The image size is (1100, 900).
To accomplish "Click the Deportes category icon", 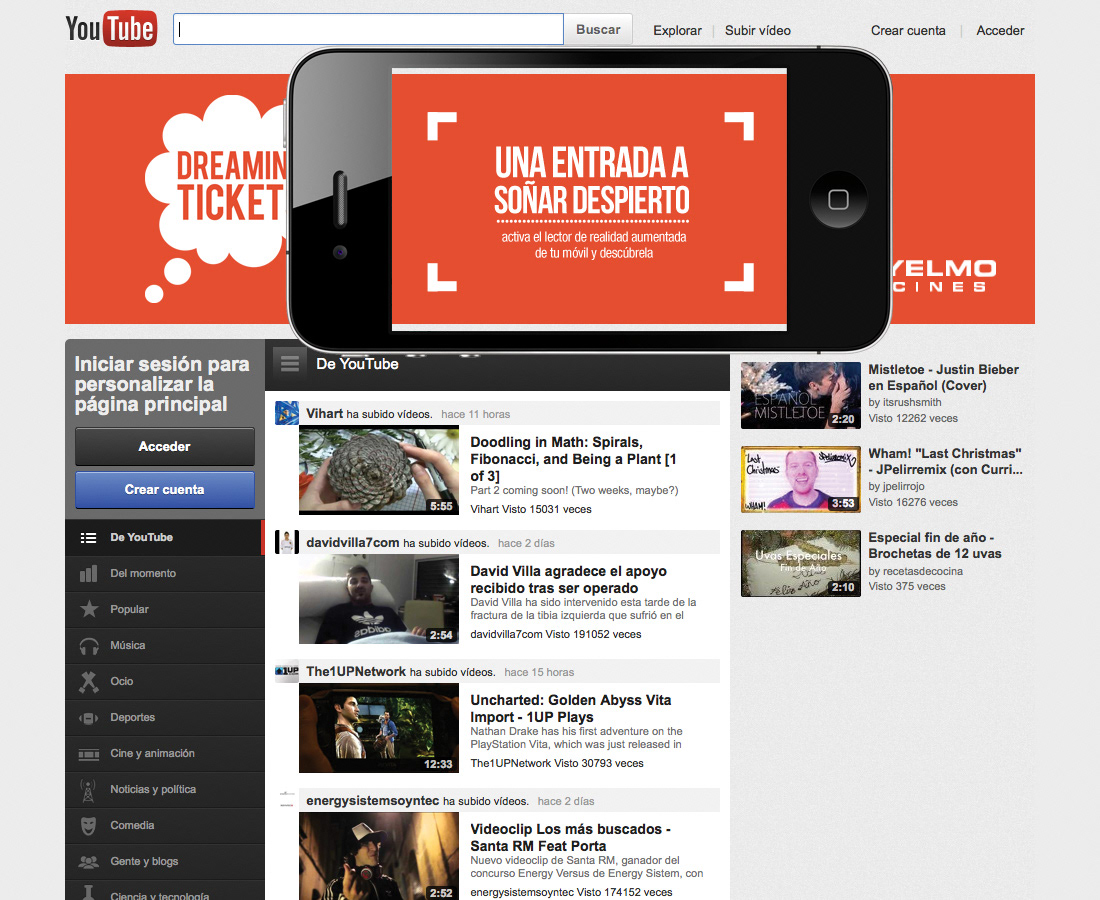I will pyautogui.click(x=89, y=718).
